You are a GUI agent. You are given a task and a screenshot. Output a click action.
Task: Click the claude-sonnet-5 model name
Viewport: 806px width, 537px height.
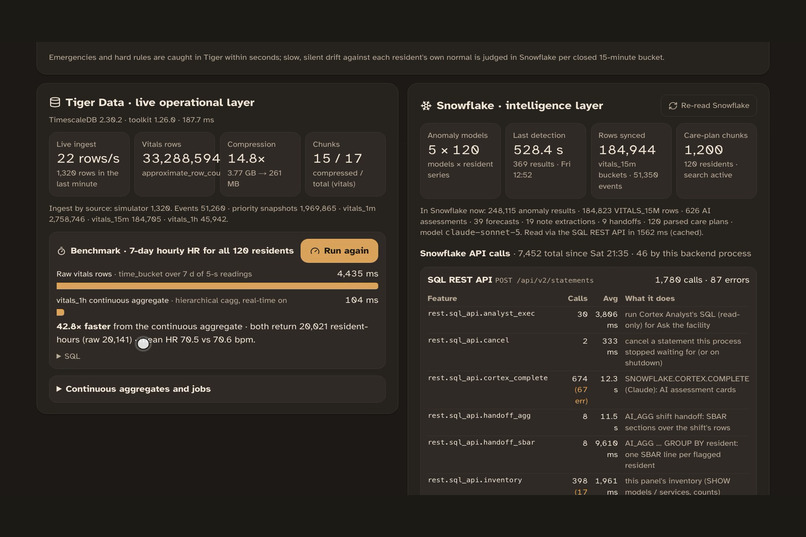483,232
